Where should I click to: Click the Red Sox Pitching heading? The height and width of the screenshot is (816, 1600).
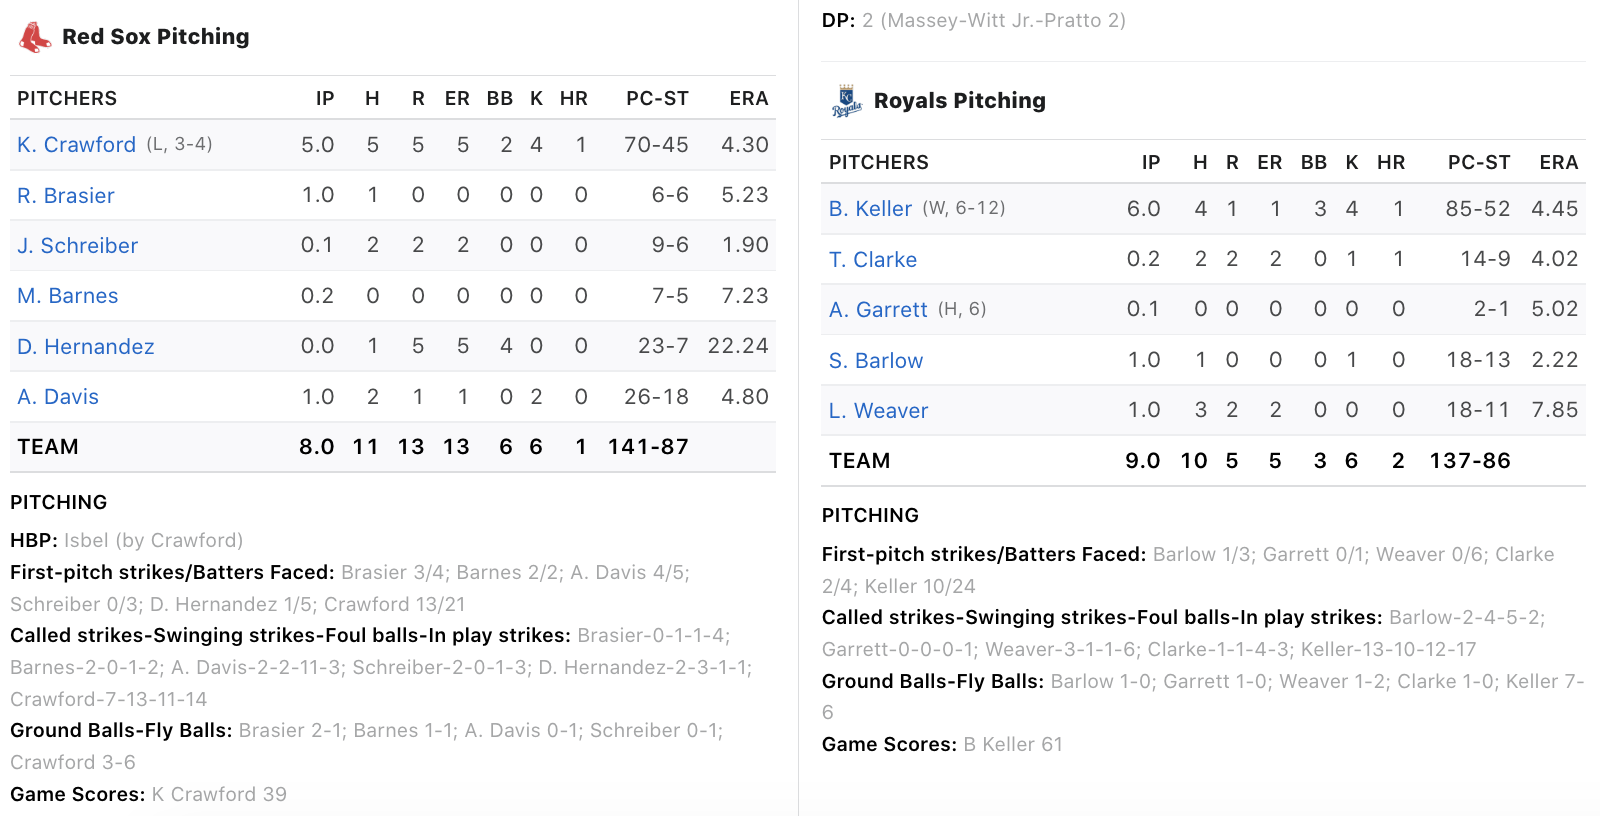pos(156,37)
